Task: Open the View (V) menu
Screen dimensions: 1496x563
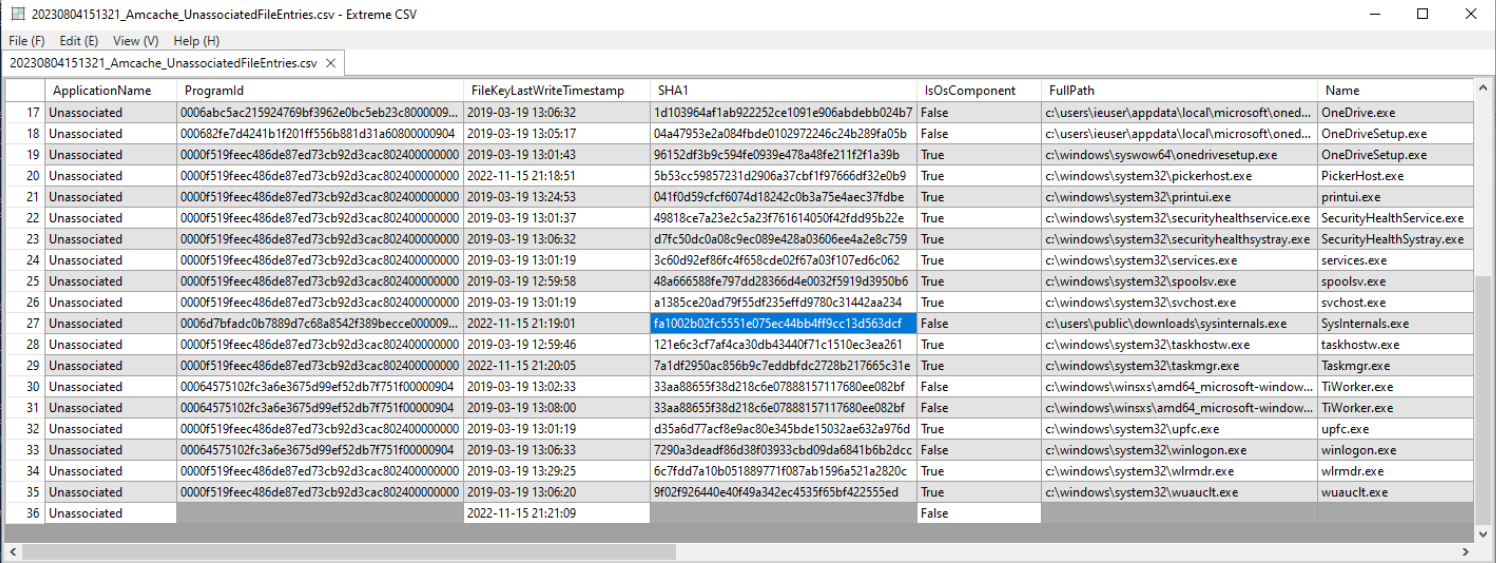Action: tap(135, 41)
